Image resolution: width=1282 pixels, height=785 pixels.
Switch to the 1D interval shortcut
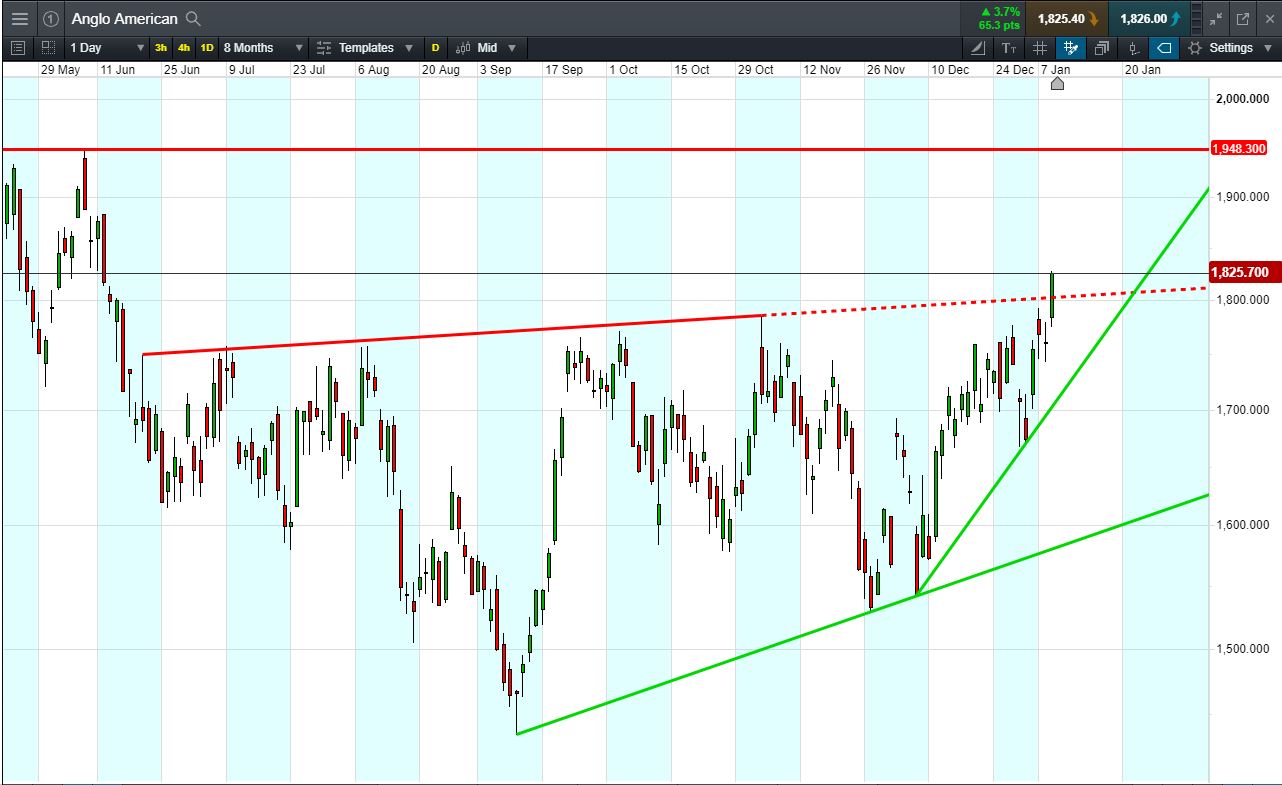pos(207,48)
